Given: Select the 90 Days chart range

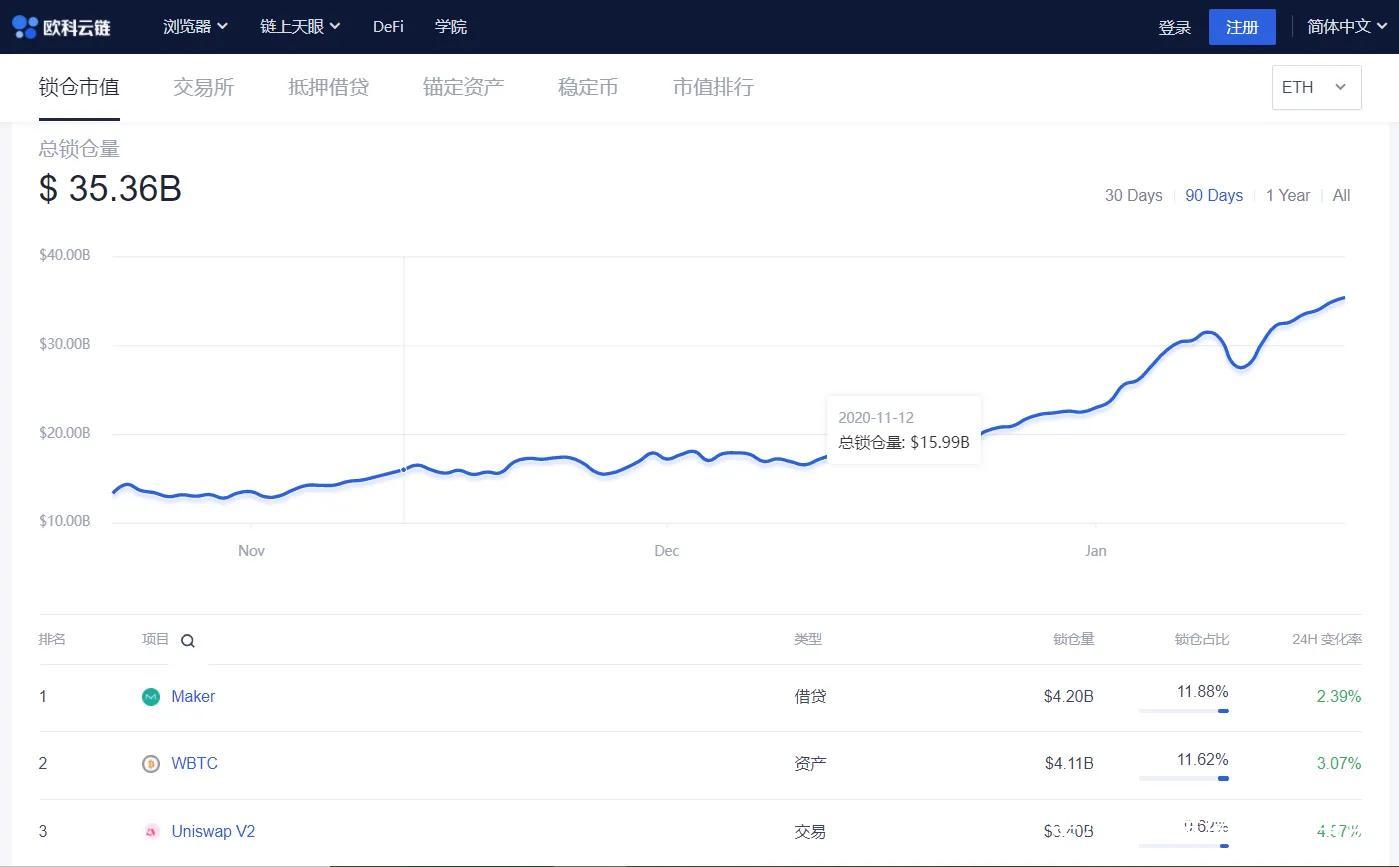Looking at the screenshot, I should point(1214,196).
